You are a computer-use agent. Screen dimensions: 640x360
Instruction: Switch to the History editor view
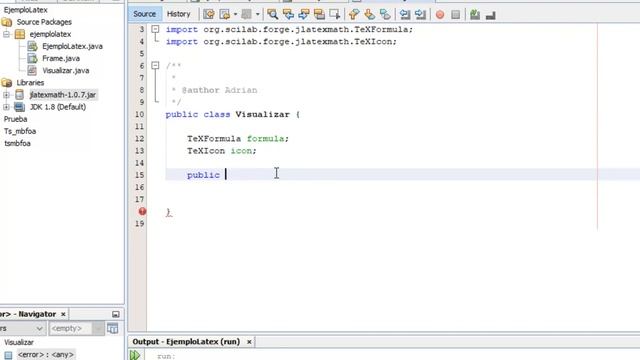coord(179,14)
